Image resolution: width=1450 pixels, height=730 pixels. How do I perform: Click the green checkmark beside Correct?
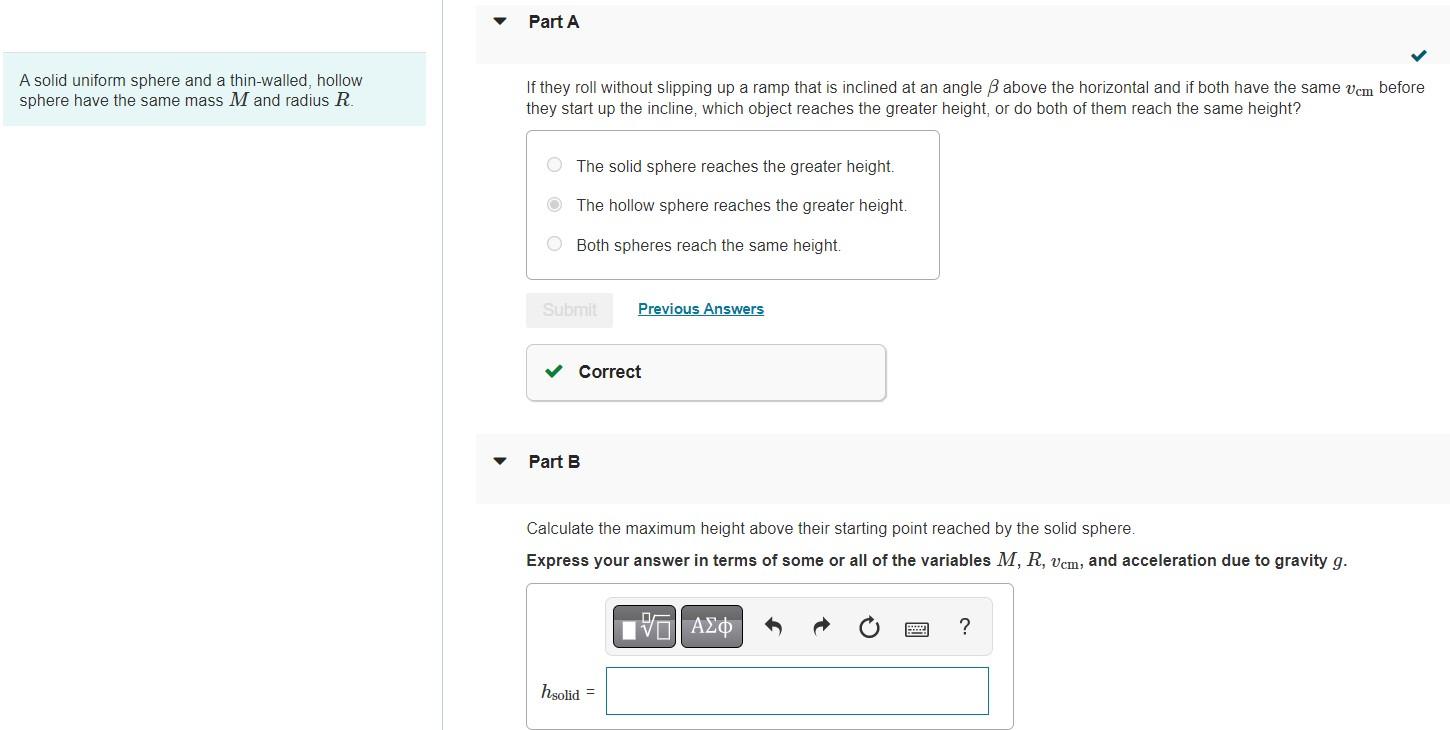pos(553,372)
